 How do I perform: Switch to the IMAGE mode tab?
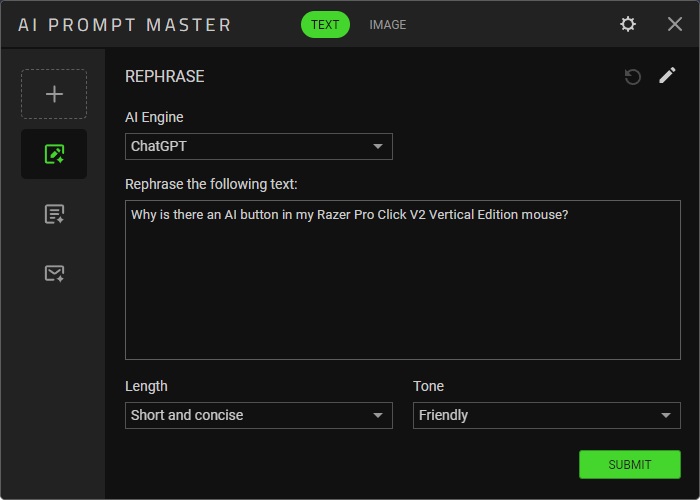(x=387, y=24)
